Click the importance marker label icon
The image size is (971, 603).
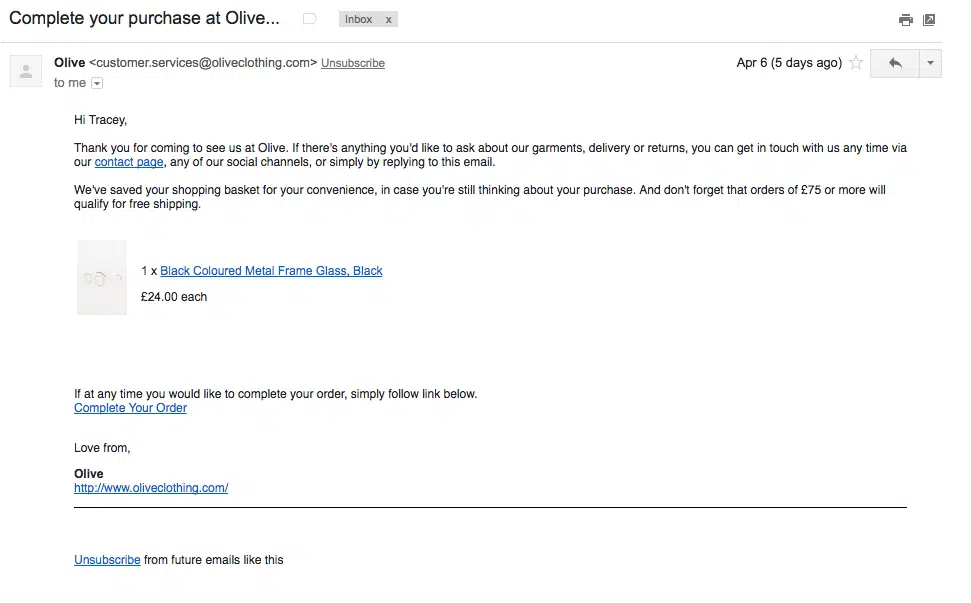(x=309, y=19)
